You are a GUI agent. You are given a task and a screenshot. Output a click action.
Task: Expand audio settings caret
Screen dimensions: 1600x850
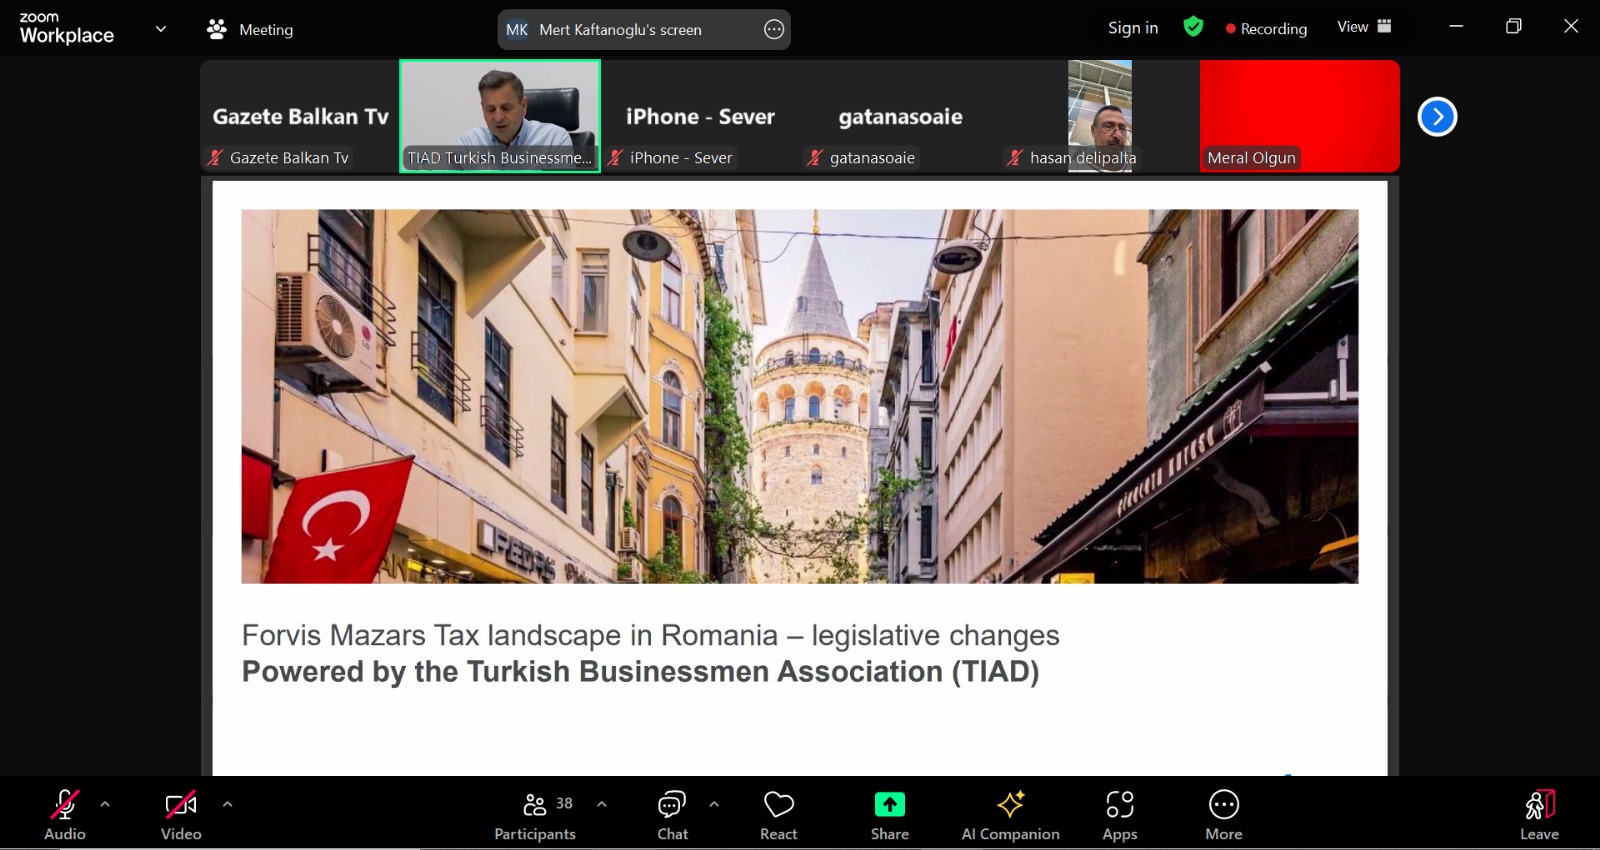click(x=105, y=804)
